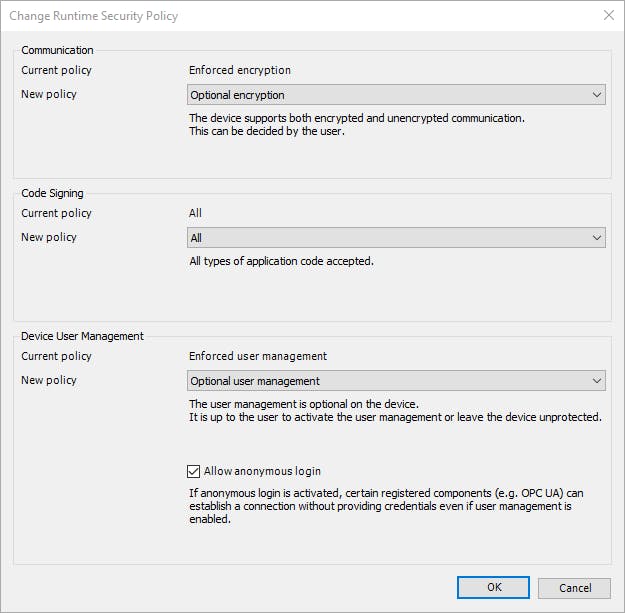Screen dimensions: 625x613
Task: Click the 'Enforced encryption' current policy value
Action: [x=240, y=70]
